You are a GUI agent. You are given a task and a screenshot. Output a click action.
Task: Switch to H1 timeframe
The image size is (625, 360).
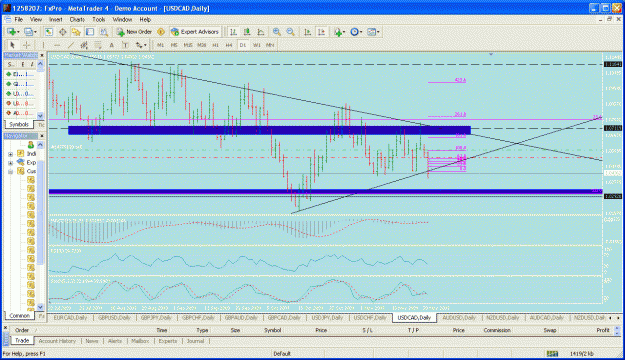pos(215,45)
